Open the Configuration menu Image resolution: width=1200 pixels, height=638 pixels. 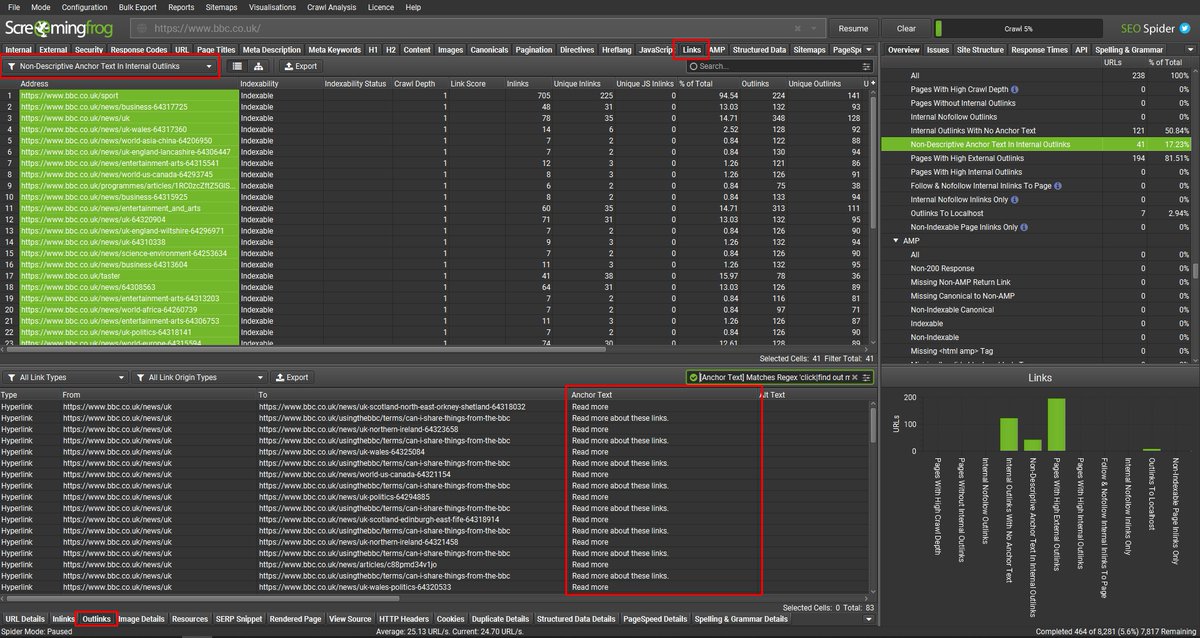tap(84, 7)
